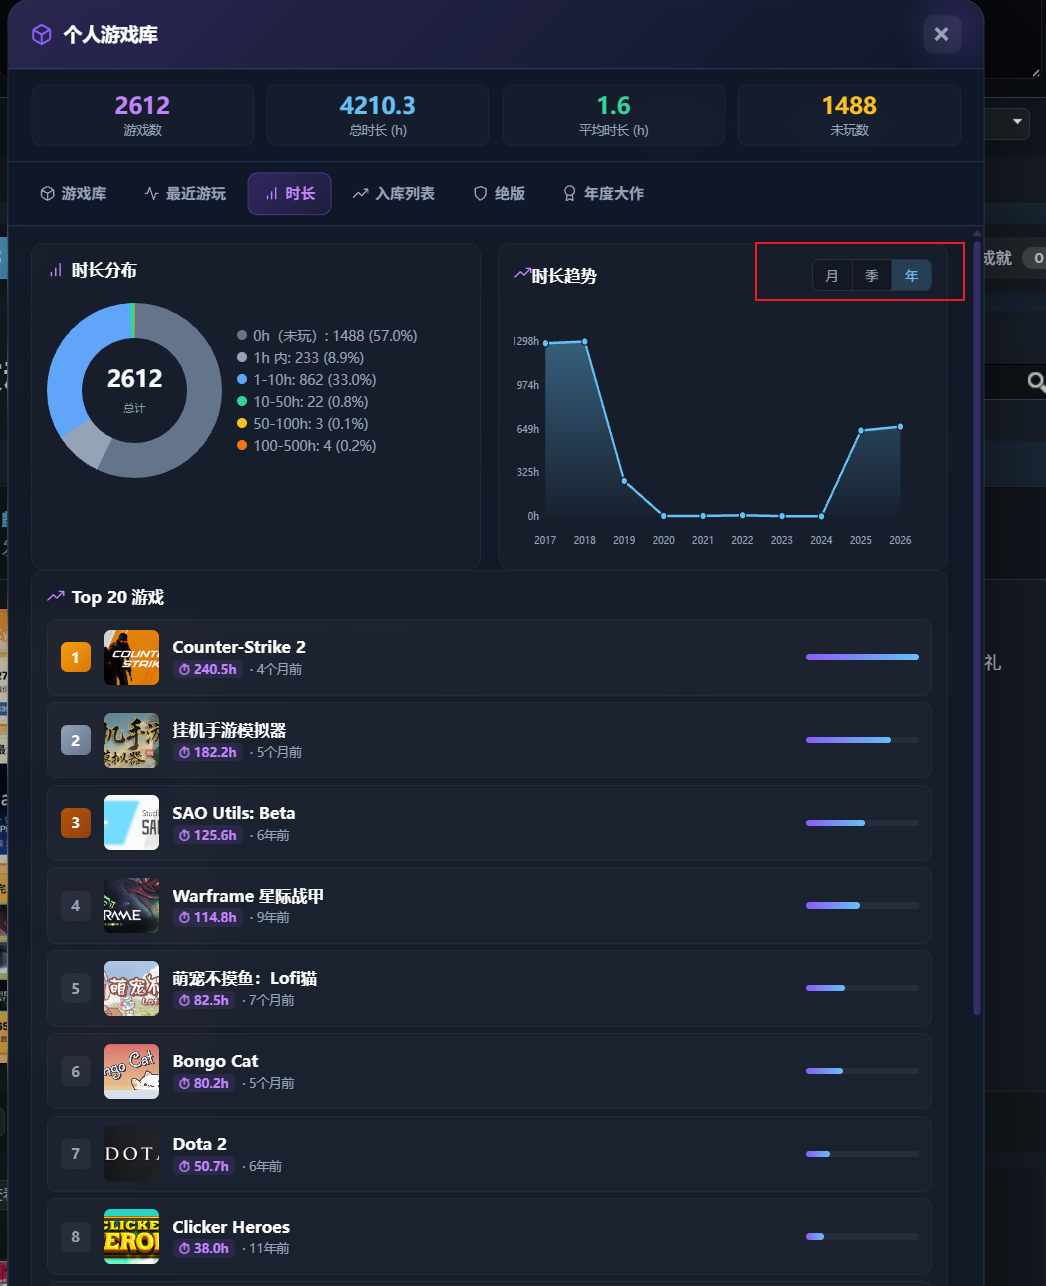Click the bar chart icon beside 时长分布
Image resolution: width=1046 pixels, height=1286 pixels.
tap(56, 270)
